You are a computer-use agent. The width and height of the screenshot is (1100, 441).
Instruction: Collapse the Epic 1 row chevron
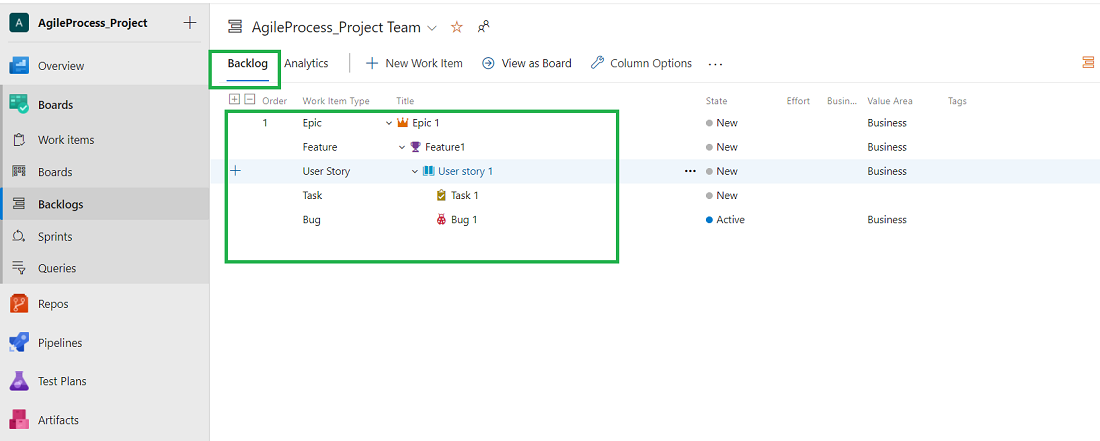point(389,123)
